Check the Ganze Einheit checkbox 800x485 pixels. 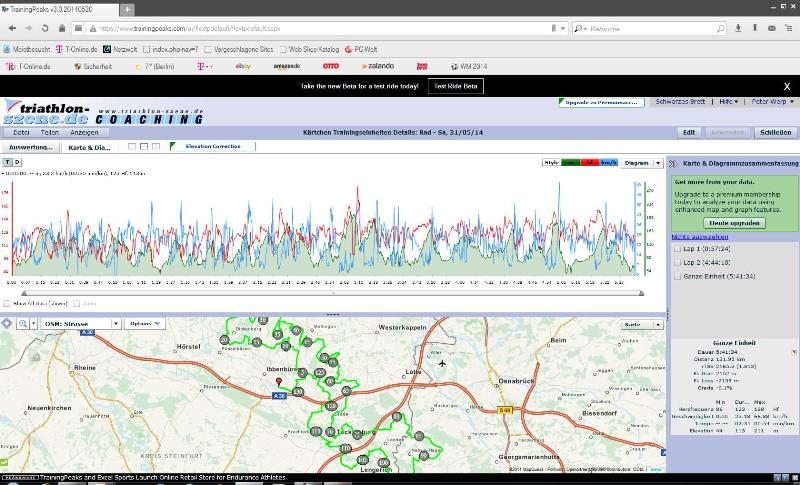677,275
